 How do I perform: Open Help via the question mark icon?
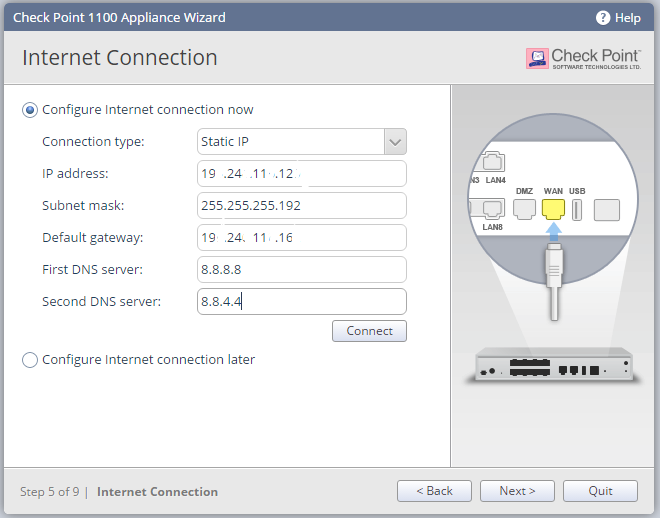coord(603,18)
